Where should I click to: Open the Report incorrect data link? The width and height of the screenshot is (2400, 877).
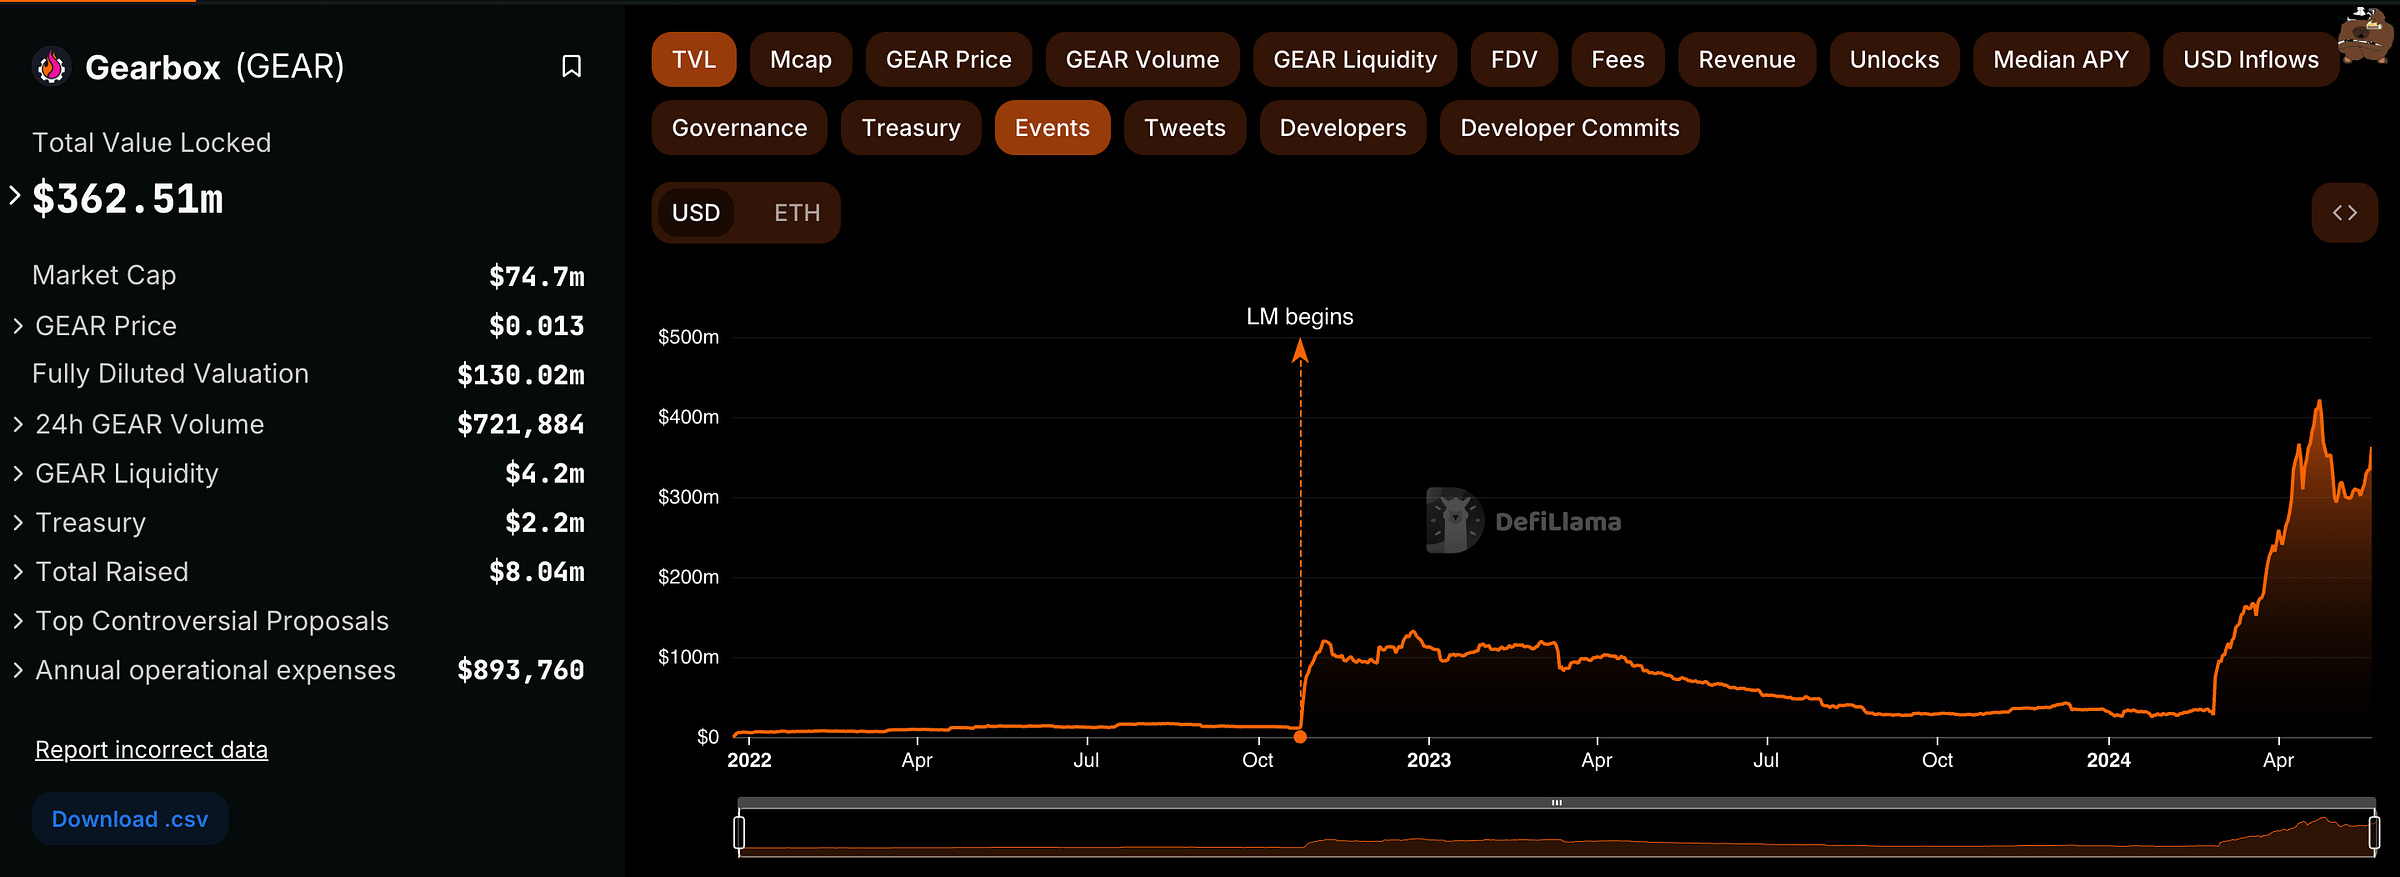pyautogui.click(x=151, y=750)
